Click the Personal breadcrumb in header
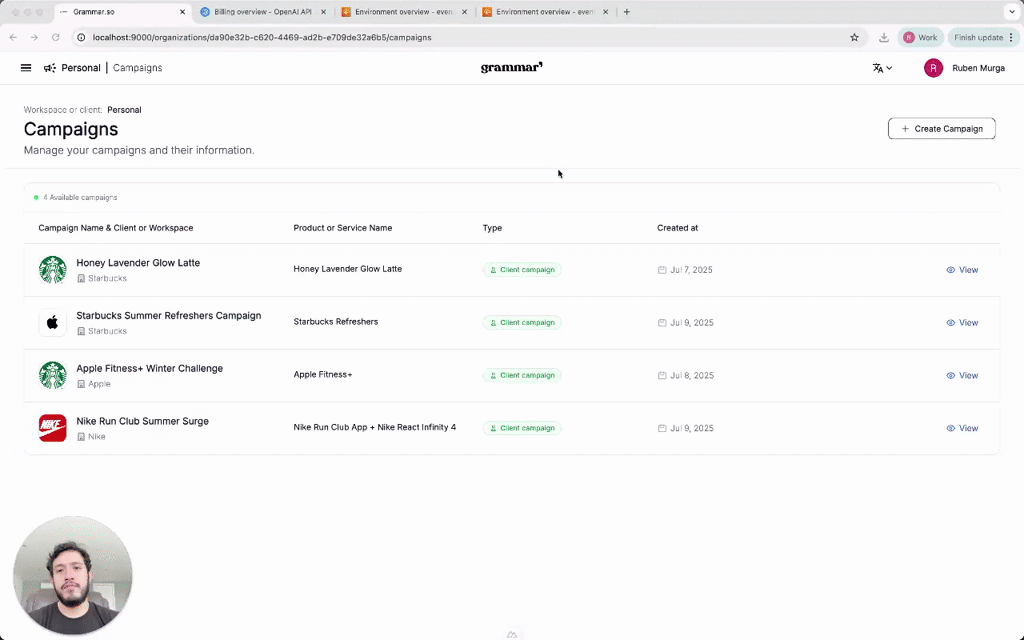 coord(81,68)
